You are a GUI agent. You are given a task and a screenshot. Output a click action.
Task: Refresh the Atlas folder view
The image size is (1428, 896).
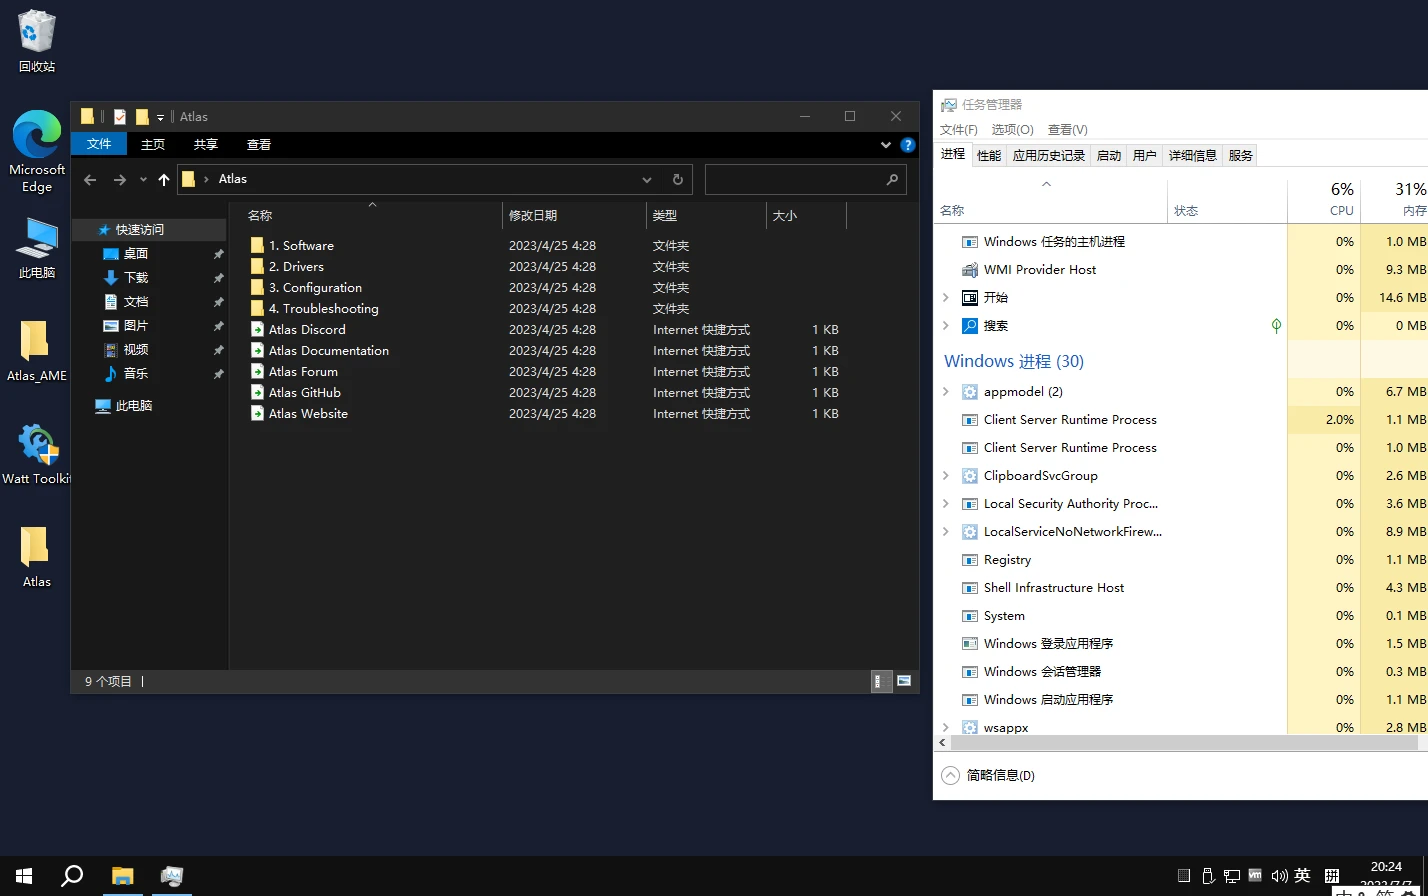coord(678,180)
